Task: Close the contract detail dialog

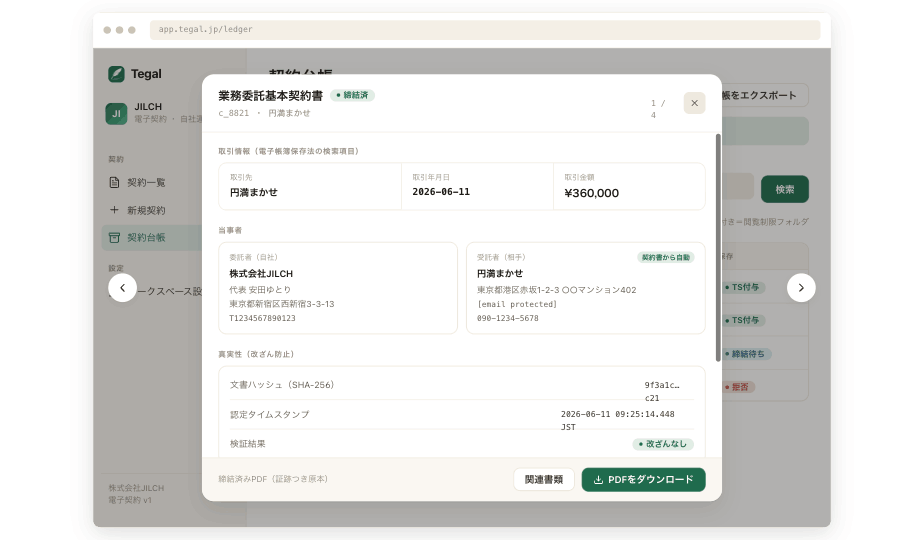Action: (694, 103)
